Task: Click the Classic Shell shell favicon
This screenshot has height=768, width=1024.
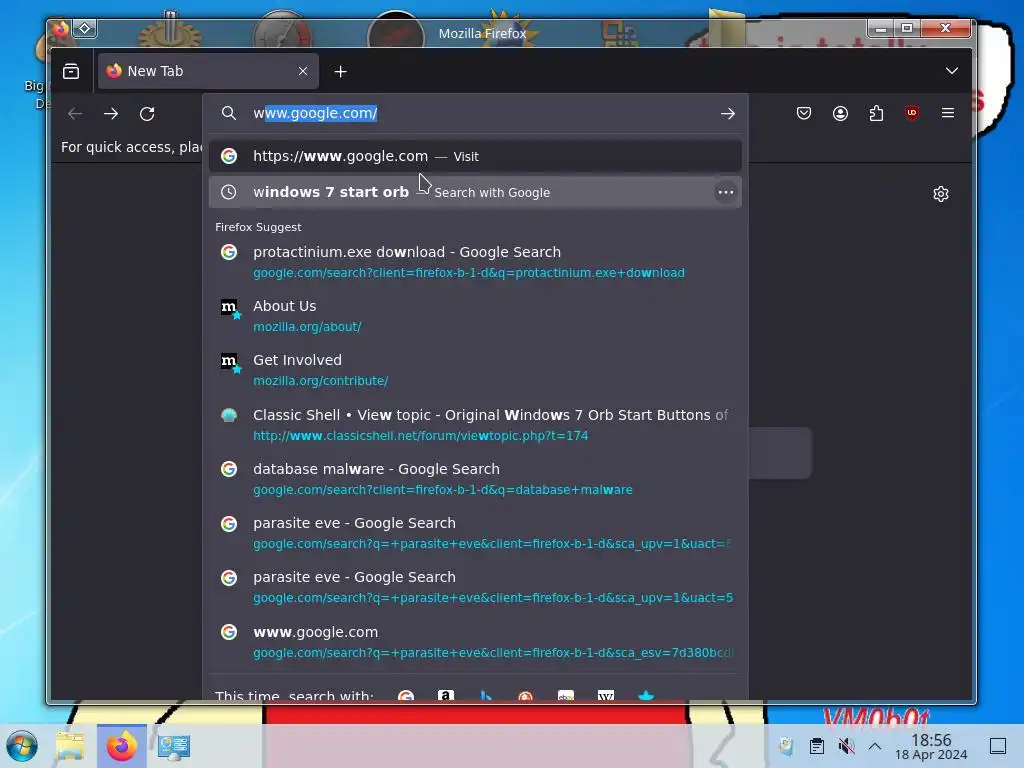Action: click(229, 415)
